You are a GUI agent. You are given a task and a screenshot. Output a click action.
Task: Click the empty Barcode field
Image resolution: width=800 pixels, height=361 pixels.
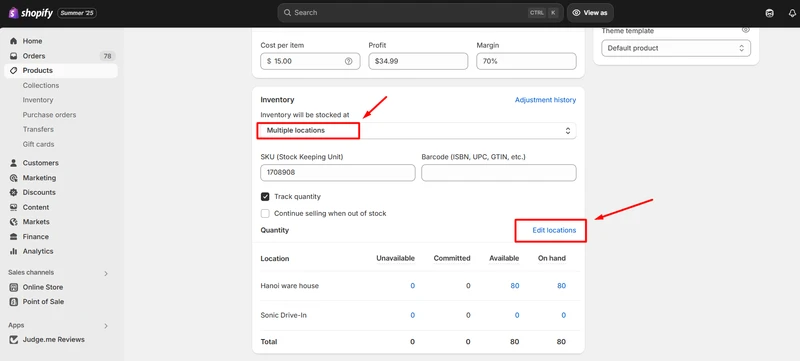(x=499, y=173)
